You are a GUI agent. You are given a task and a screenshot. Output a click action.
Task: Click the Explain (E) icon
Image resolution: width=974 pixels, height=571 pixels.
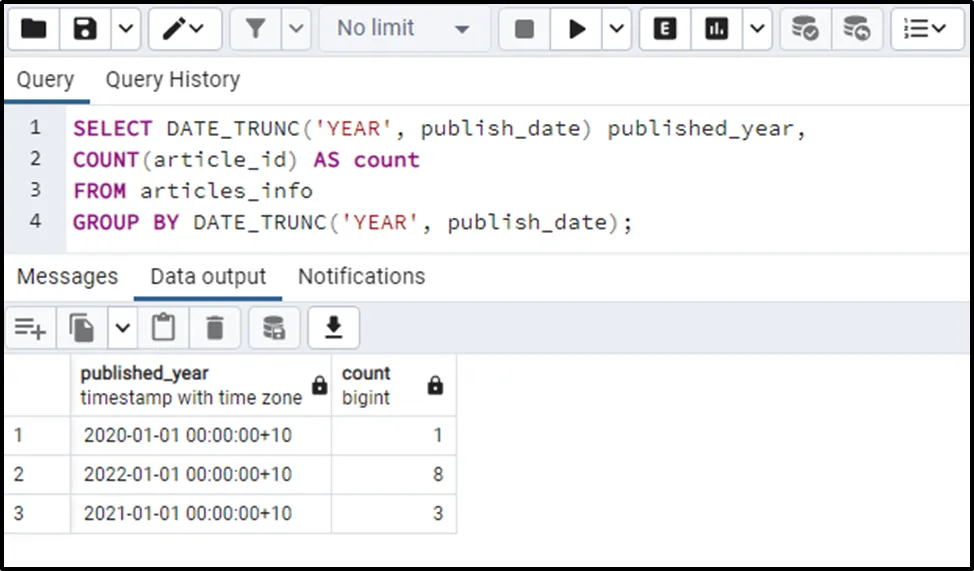pyautogui.click(x=664, y=29)
